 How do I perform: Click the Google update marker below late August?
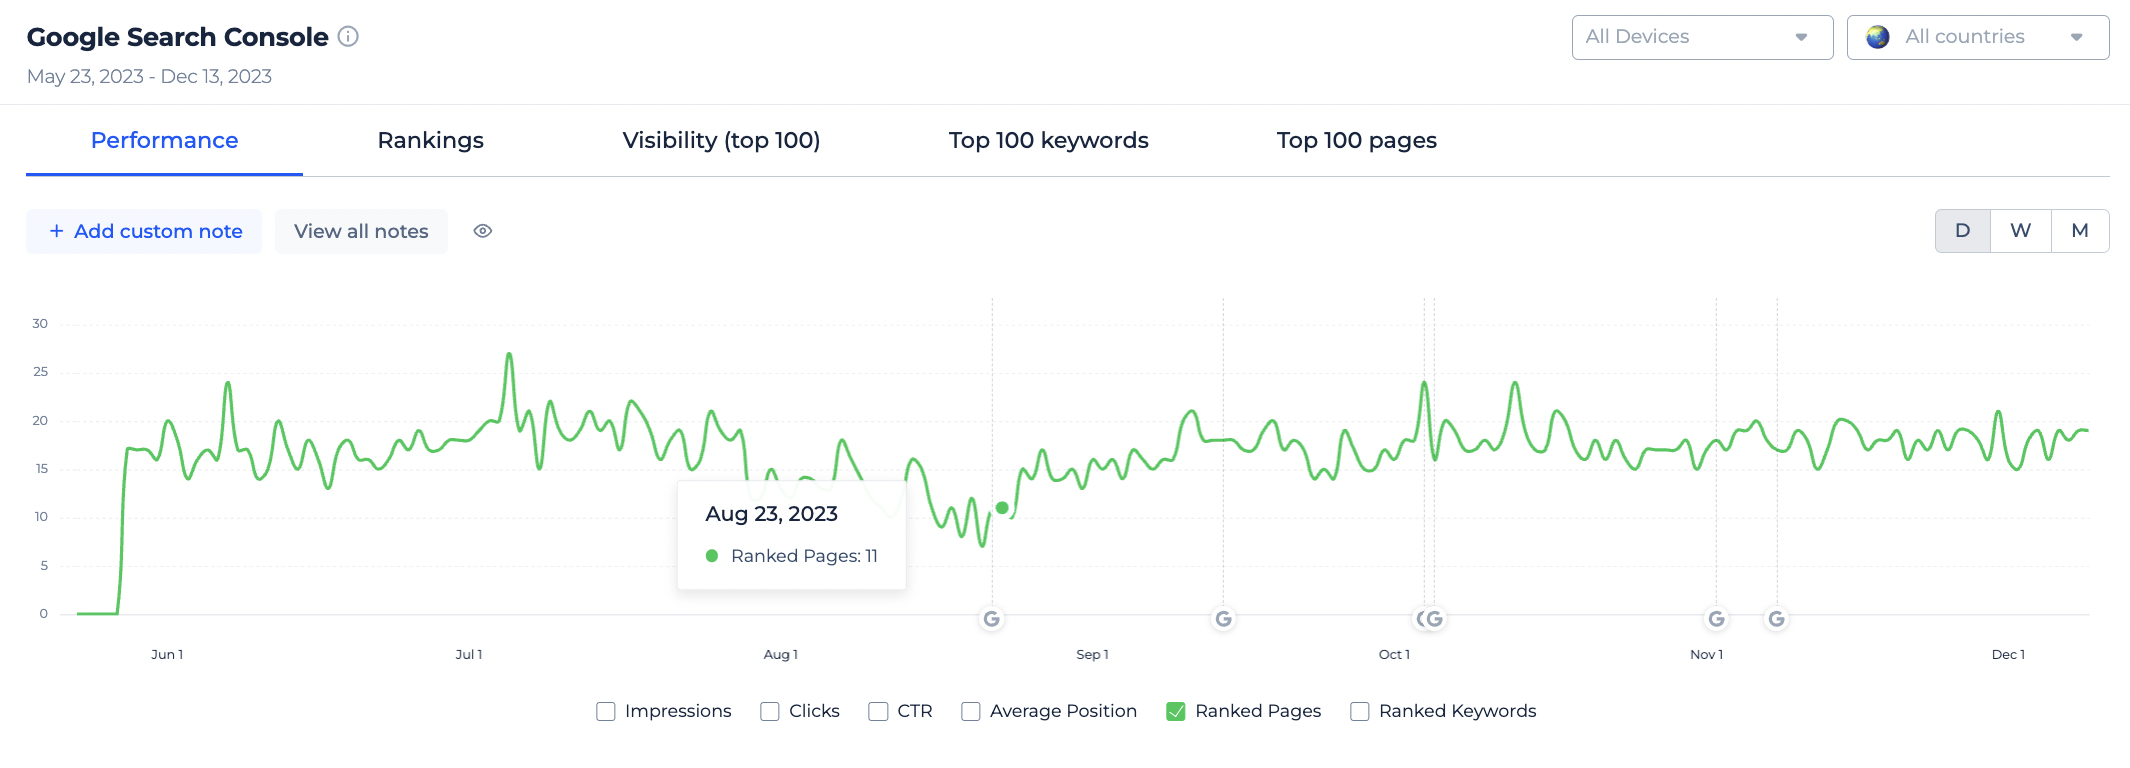[x=992, y=619]
